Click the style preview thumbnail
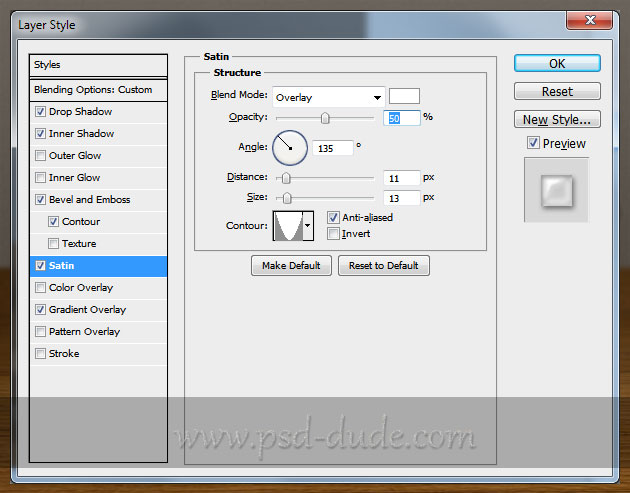 tap(556, 190)
